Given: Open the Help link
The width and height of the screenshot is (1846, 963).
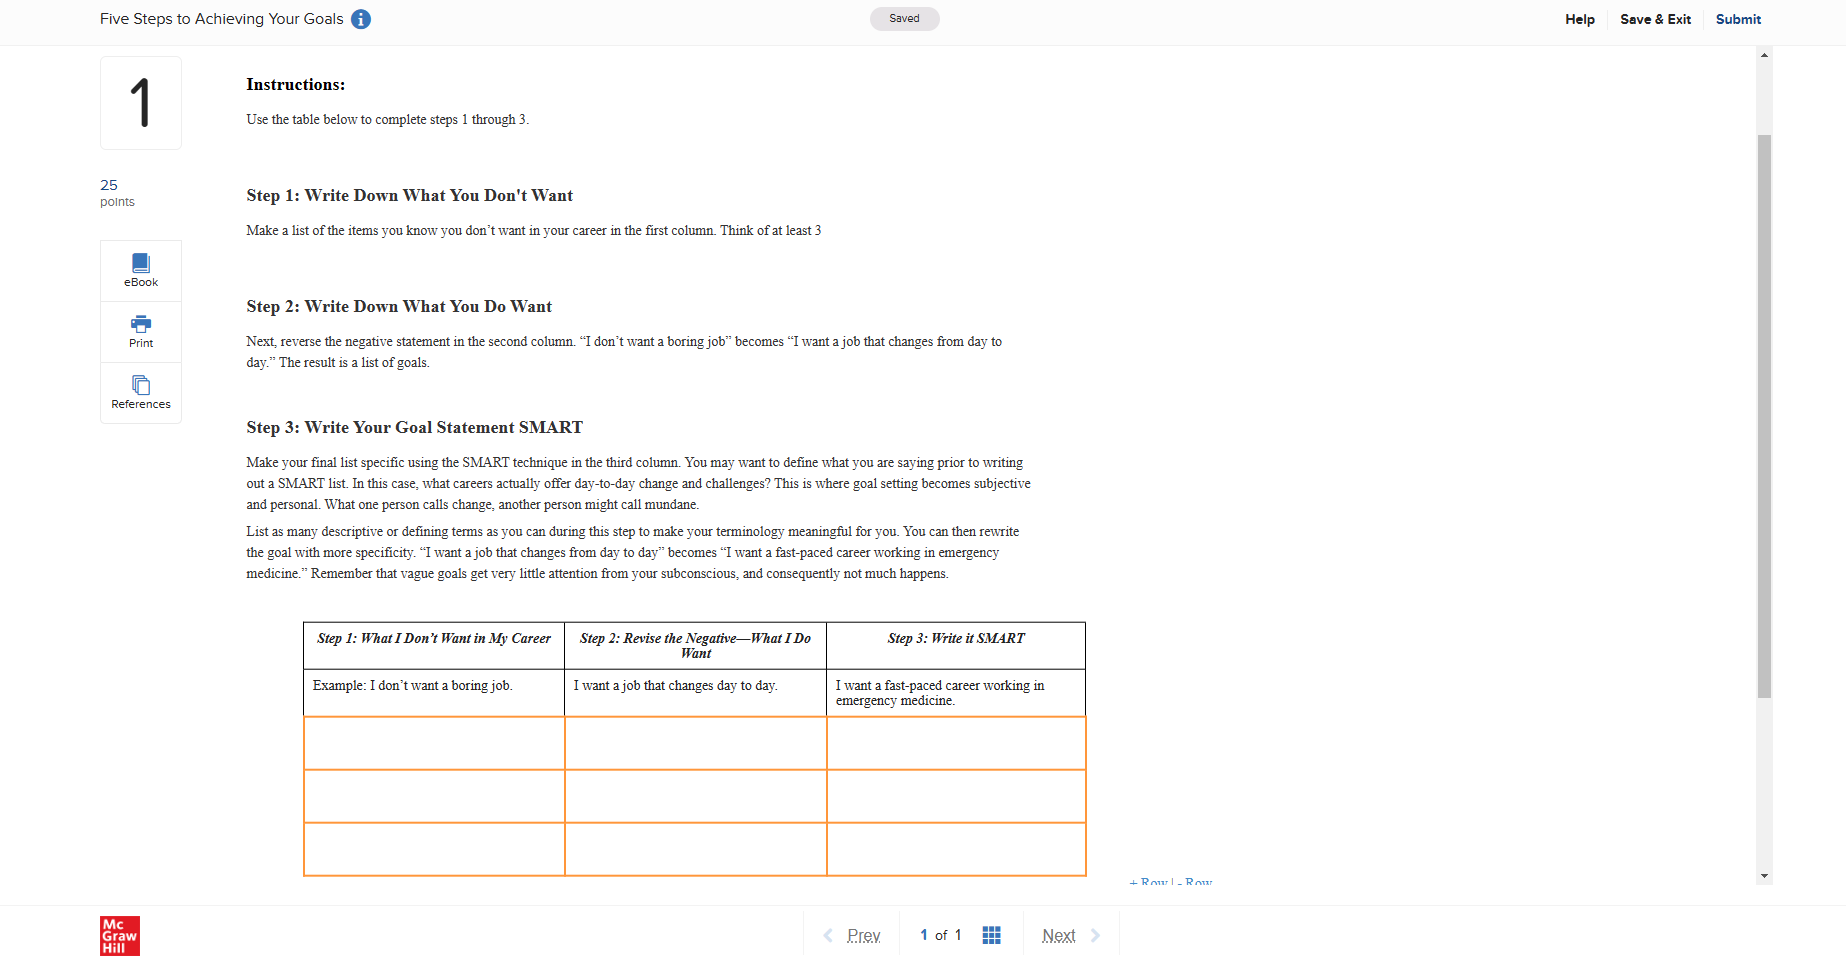Looking at the screenshot, I should pyautogui.click(x=1580, y=19).
